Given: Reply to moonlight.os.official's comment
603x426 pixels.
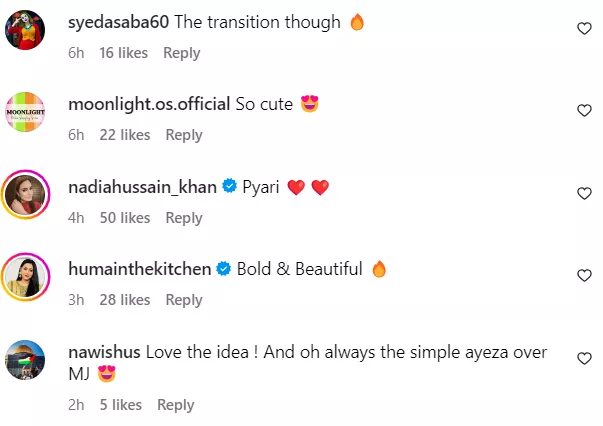Looking at the screenshot, I should (184, 135).
